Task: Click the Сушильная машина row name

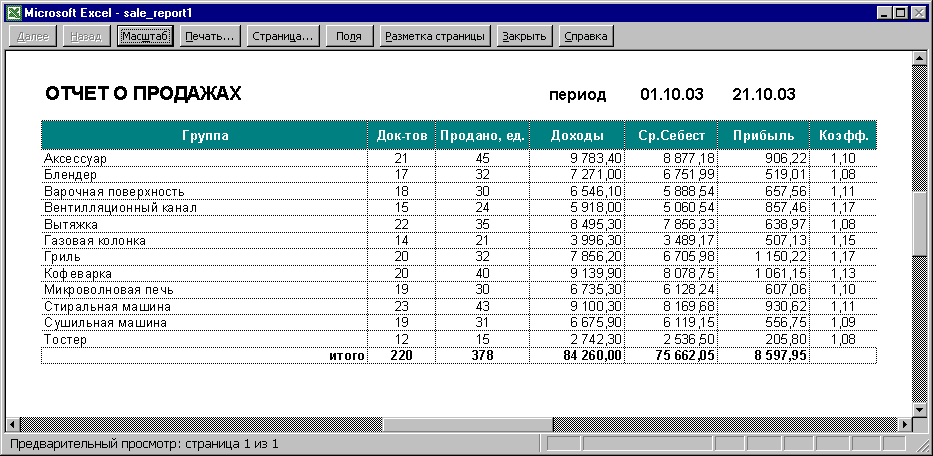Action: pyautogui.click(x=105, y=323)
